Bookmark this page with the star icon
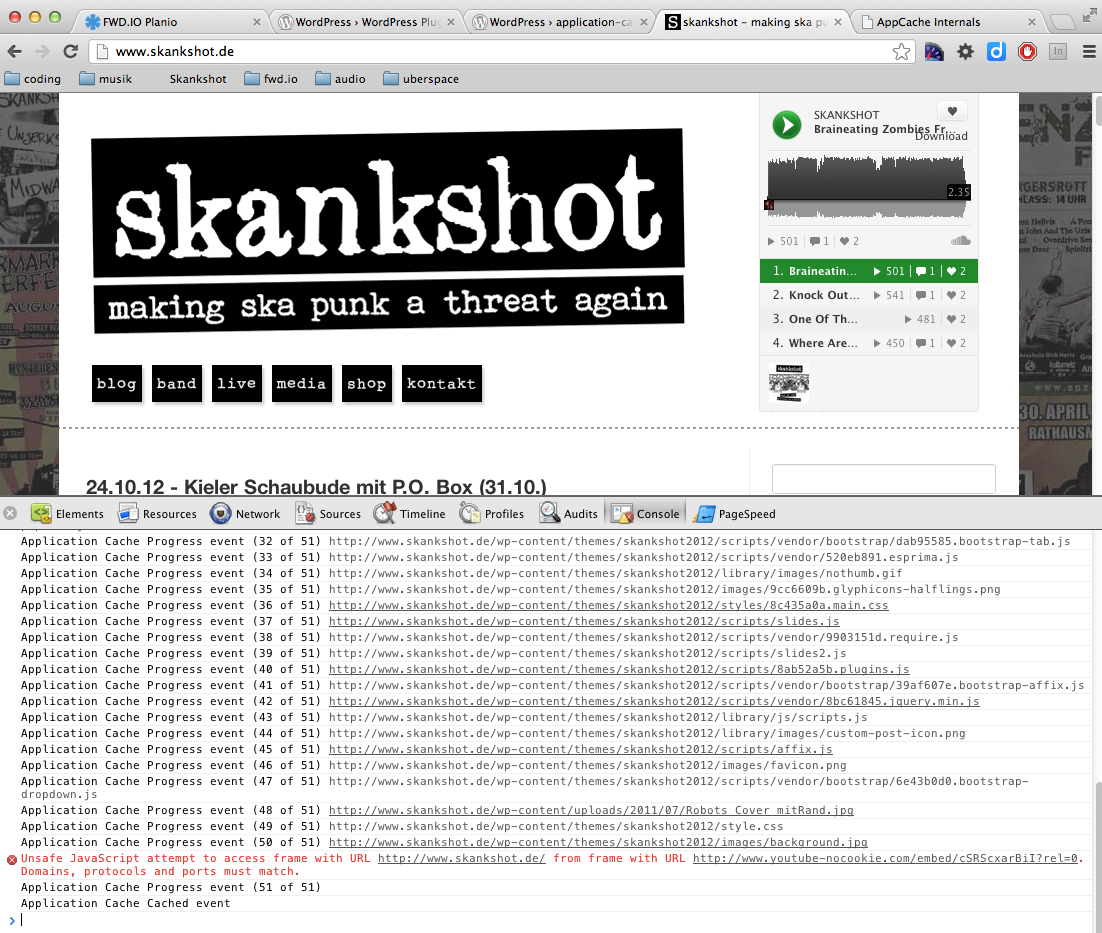The height and width of the screenshot is (933, 1102). coord(901,51)
